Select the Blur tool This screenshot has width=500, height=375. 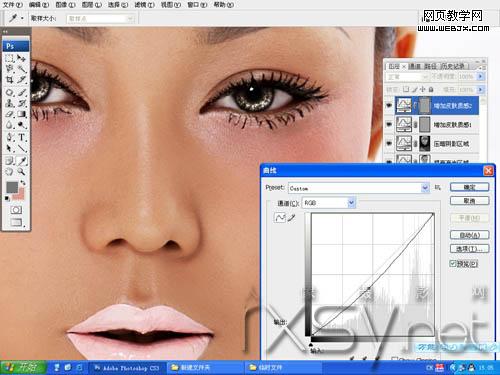(10, 125)
